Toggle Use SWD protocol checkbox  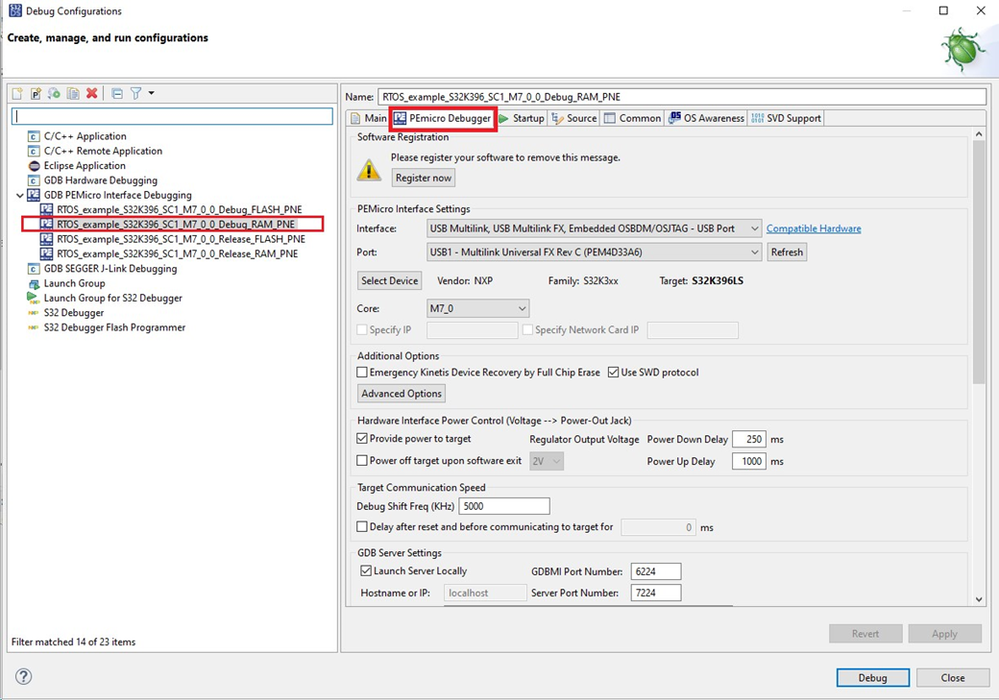614,372
